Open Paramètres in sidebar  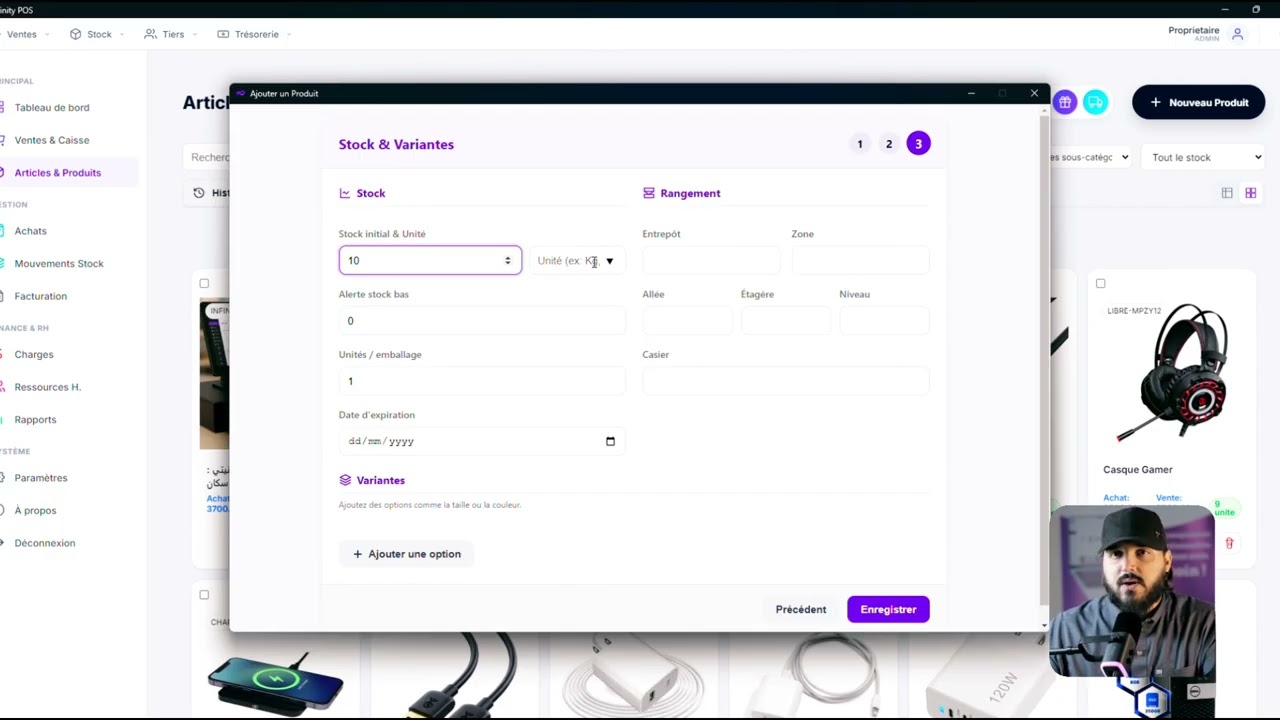click(41, 477)
